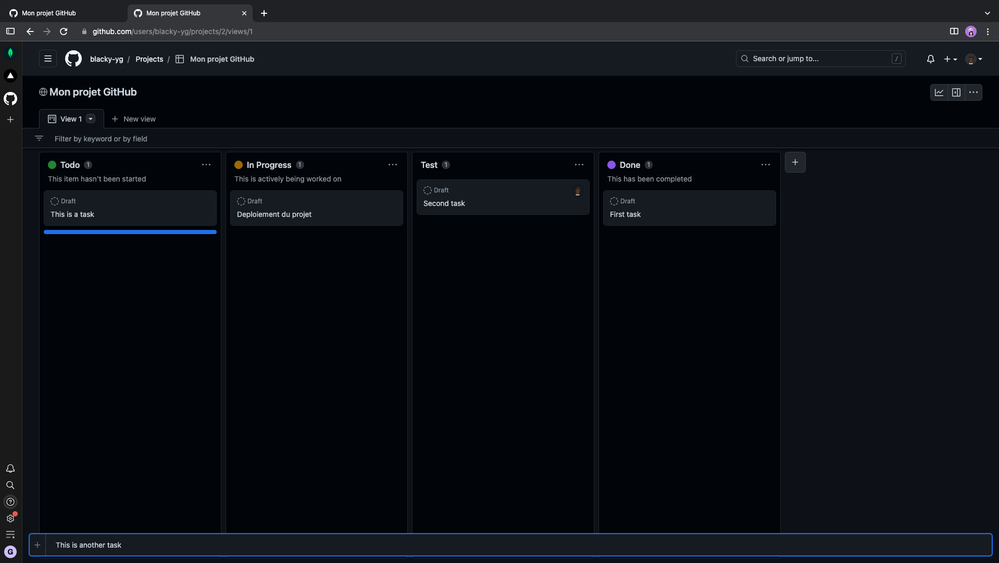Click the filter icon beside the filter field
The image size is (999, 563).
pyautogui.click(x=39, y=138)
